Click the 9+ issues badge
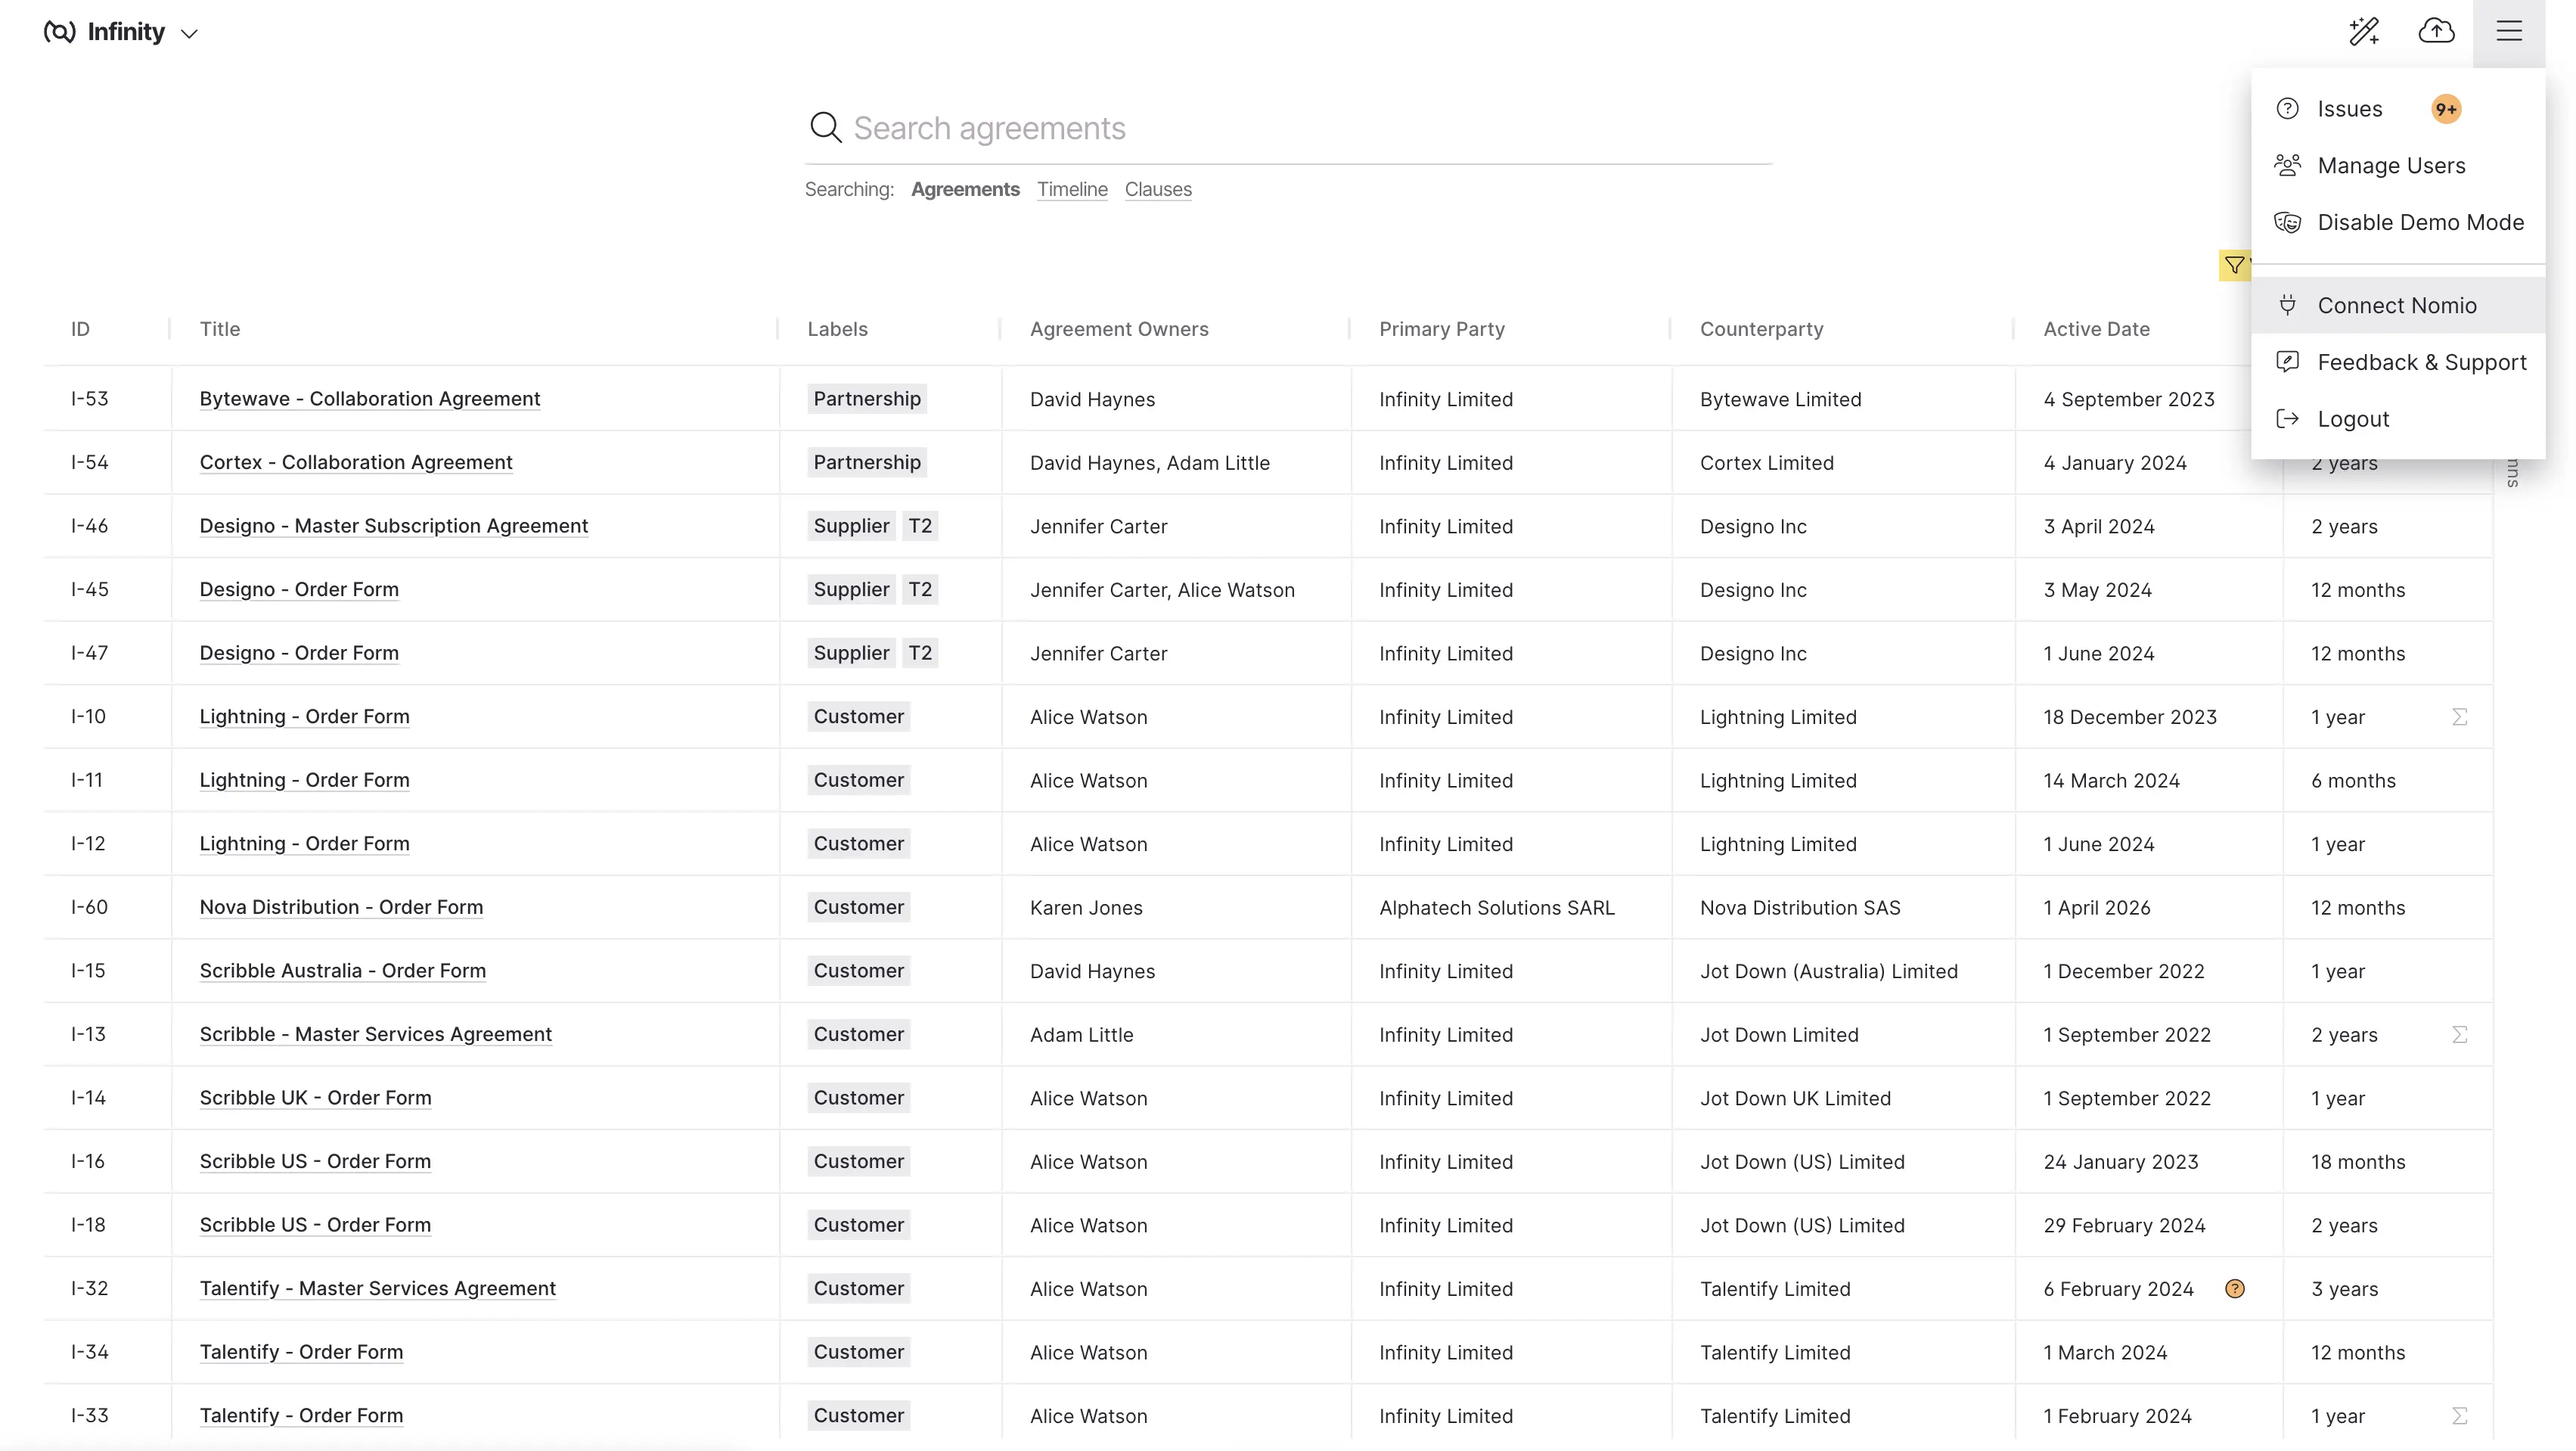This screenshot has height=1451, width=2576. click(x=2446, y=109)
